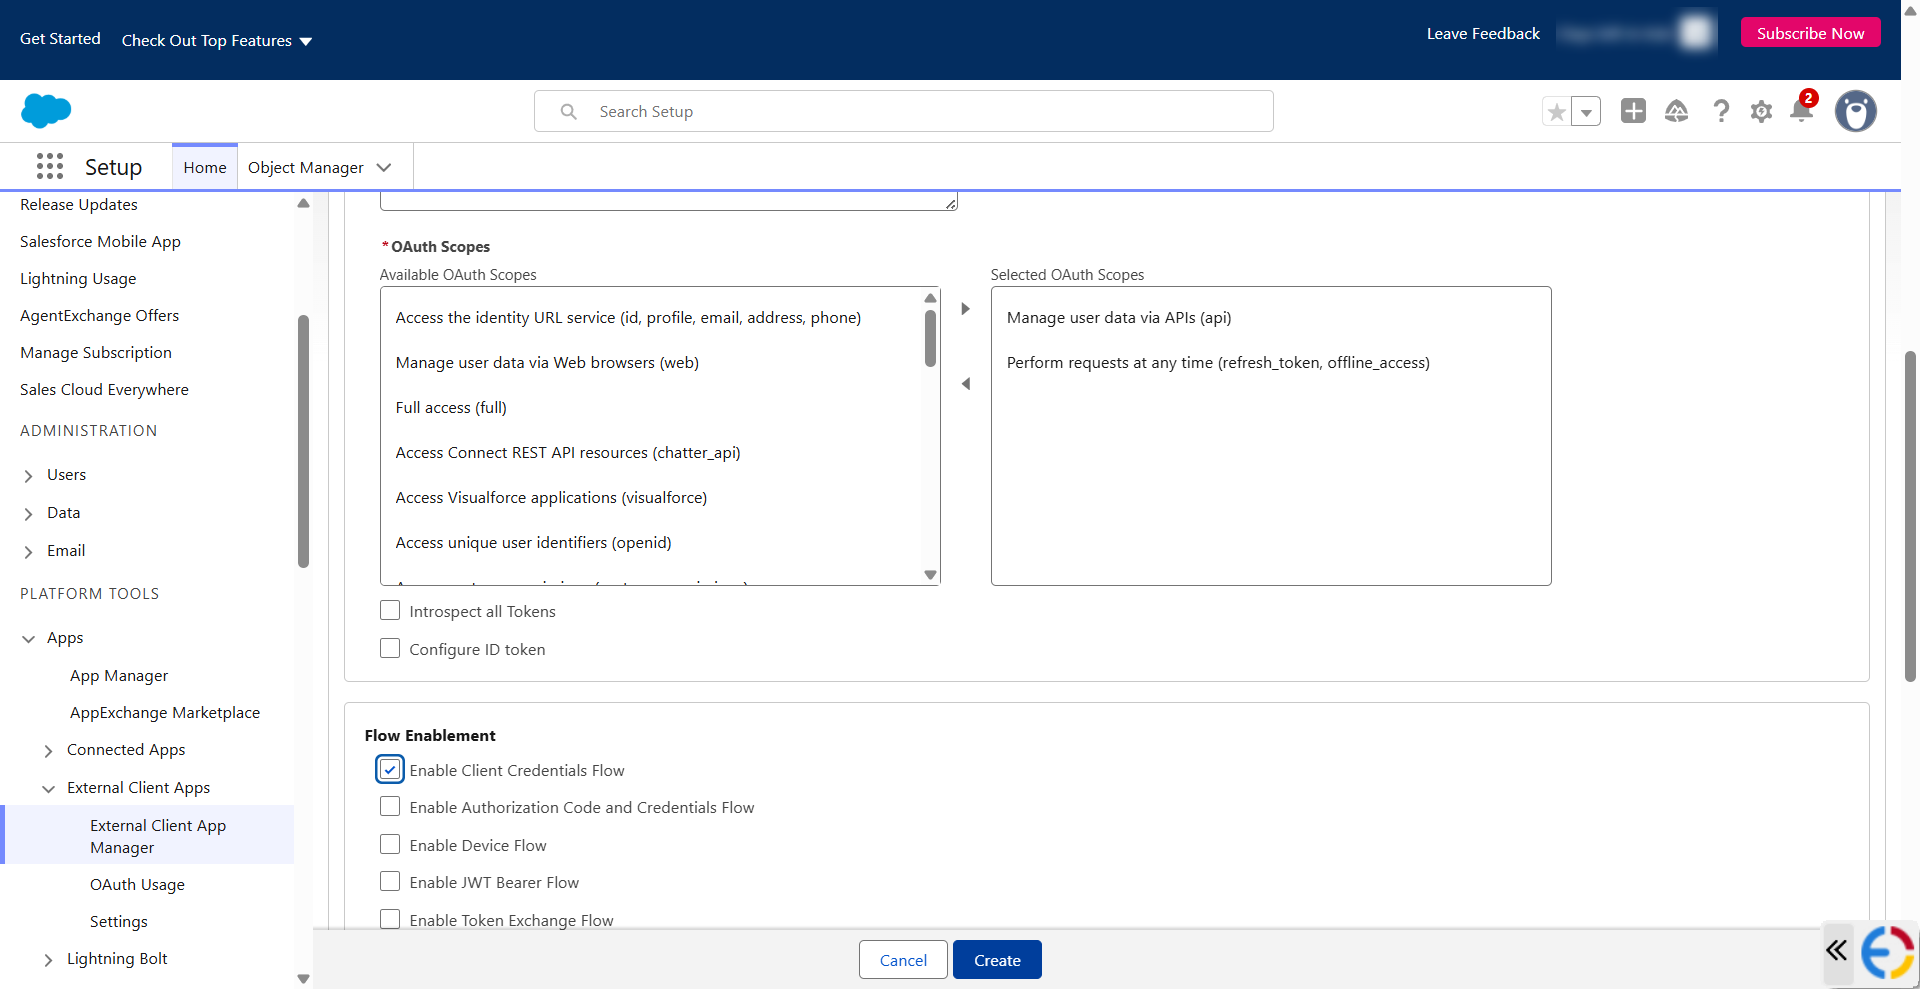This screenshot has height=989, width=1920.
Task: Expand the Data section
Action: coord(28,514)
